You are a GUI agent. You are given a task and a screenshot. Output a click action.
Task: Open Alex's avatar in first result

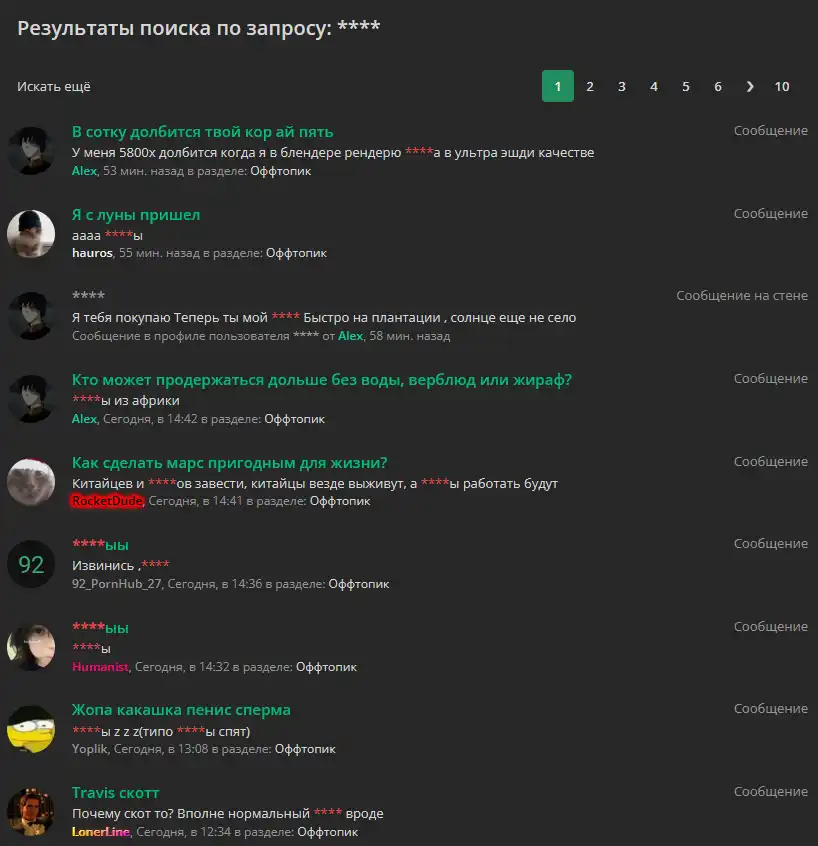click(31, 151)
